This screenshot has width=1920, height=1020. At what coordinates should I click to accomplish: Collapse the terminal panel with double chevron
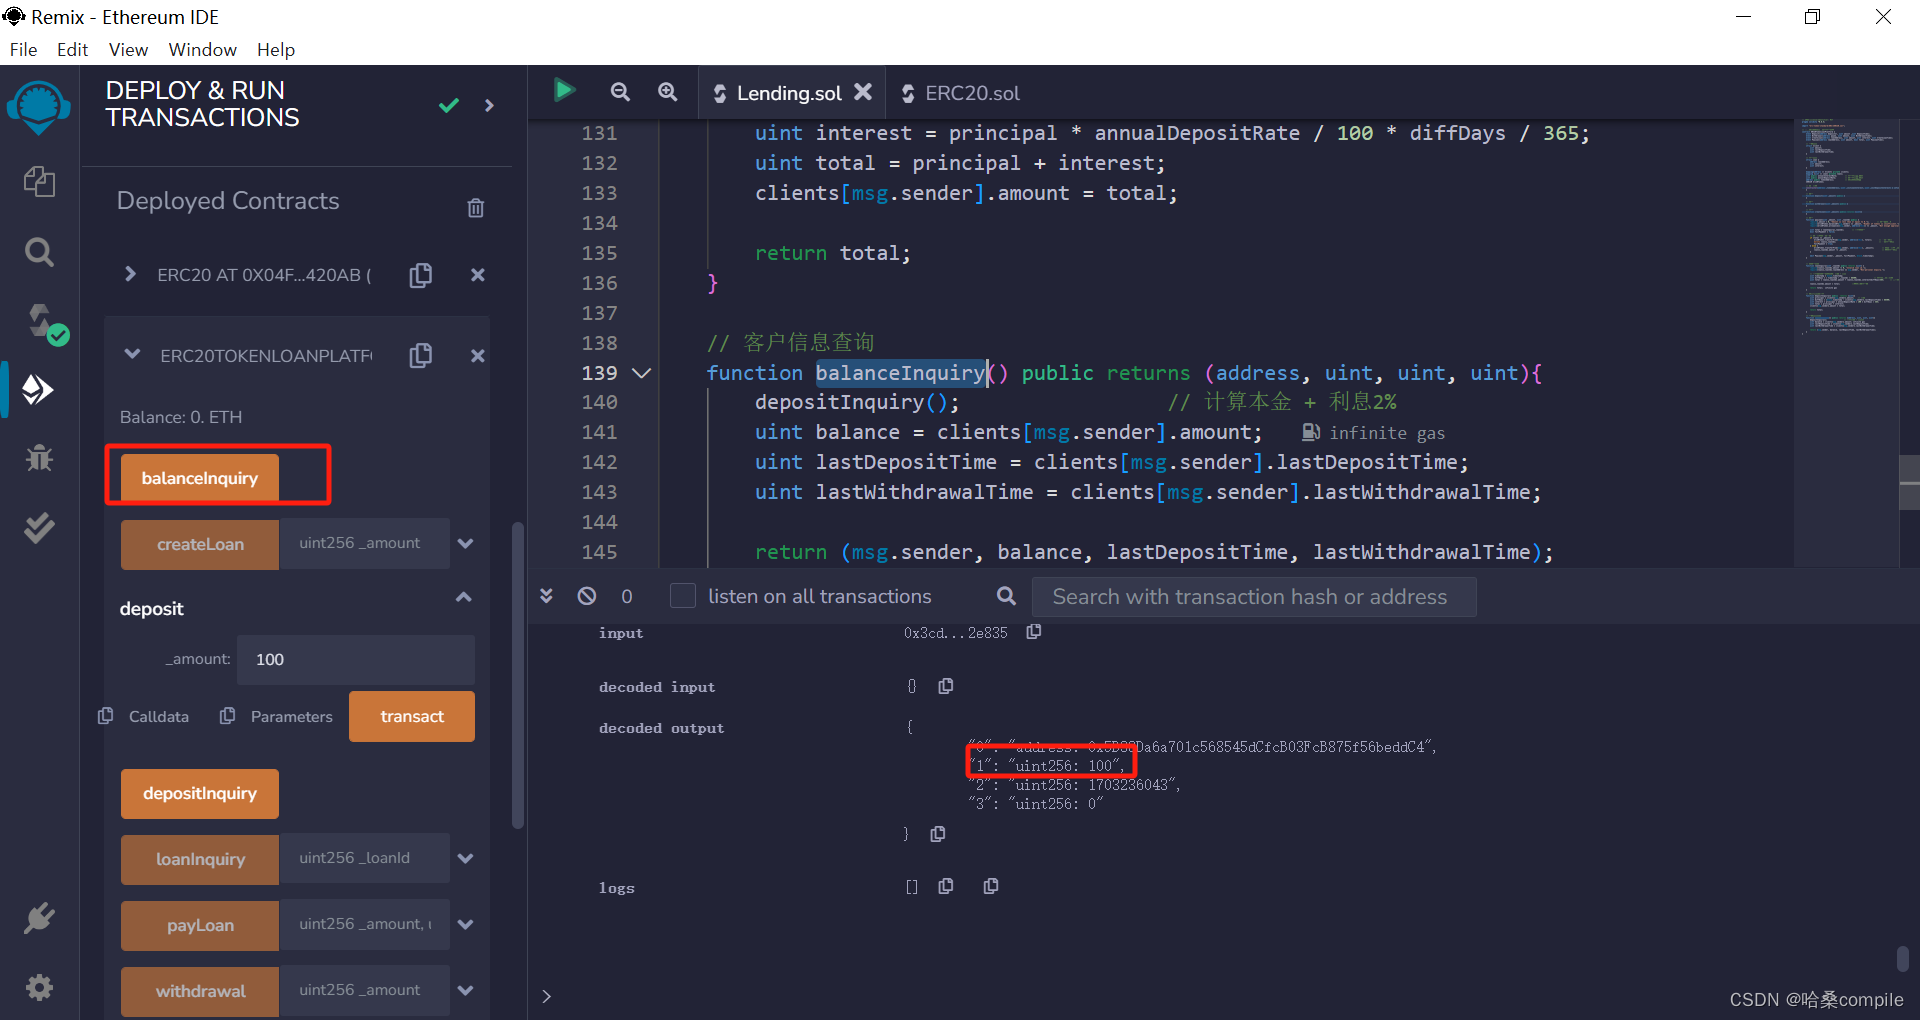click(x=546, y=596)
